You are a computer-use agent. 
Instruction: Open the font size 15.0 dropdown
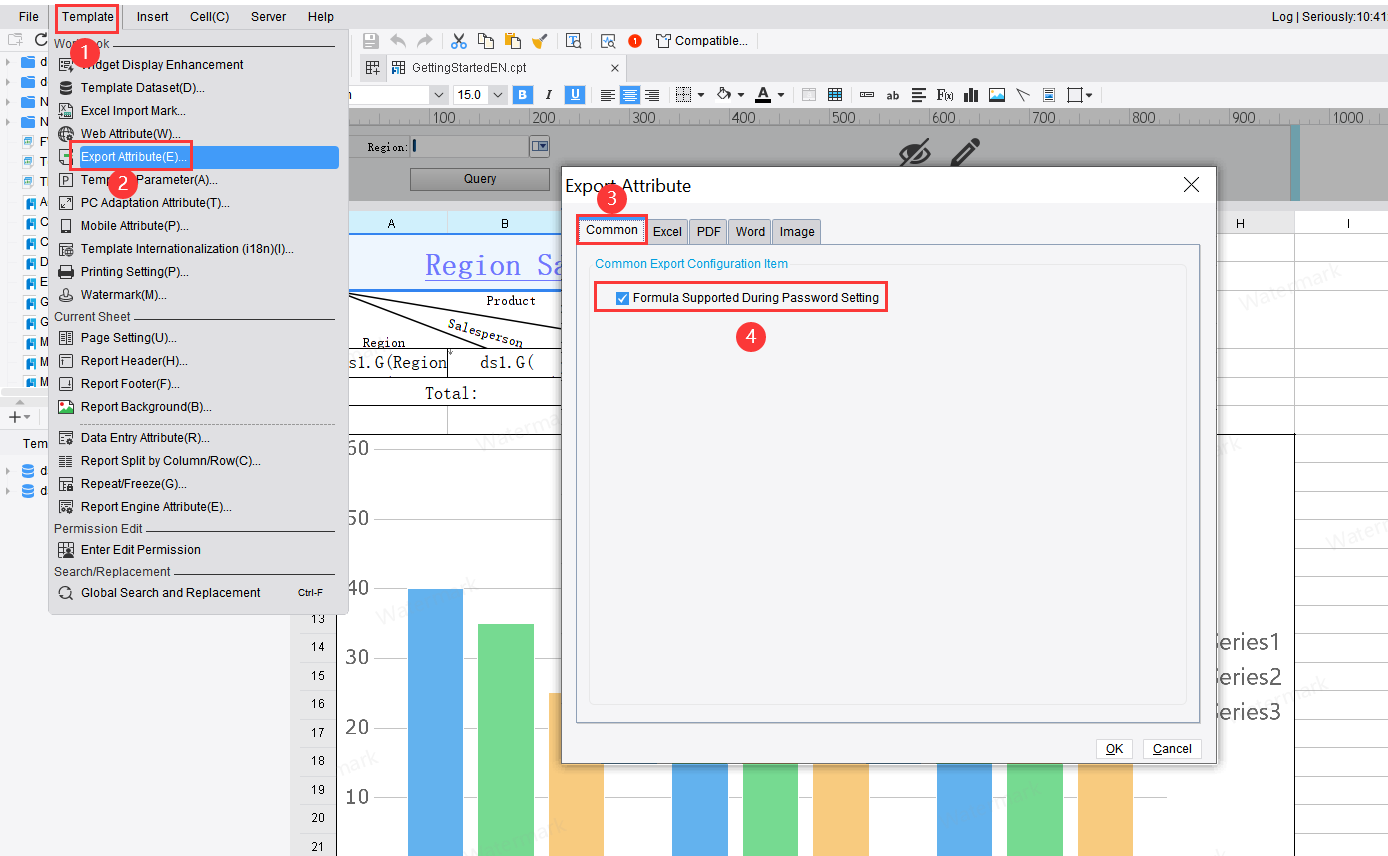pos(499,95)
